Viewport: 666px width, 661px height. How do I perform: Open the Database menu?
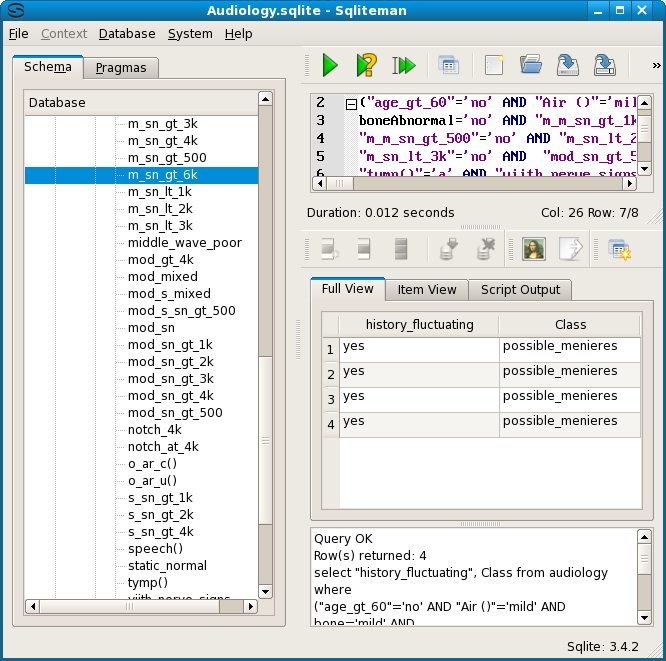[127, 33]
